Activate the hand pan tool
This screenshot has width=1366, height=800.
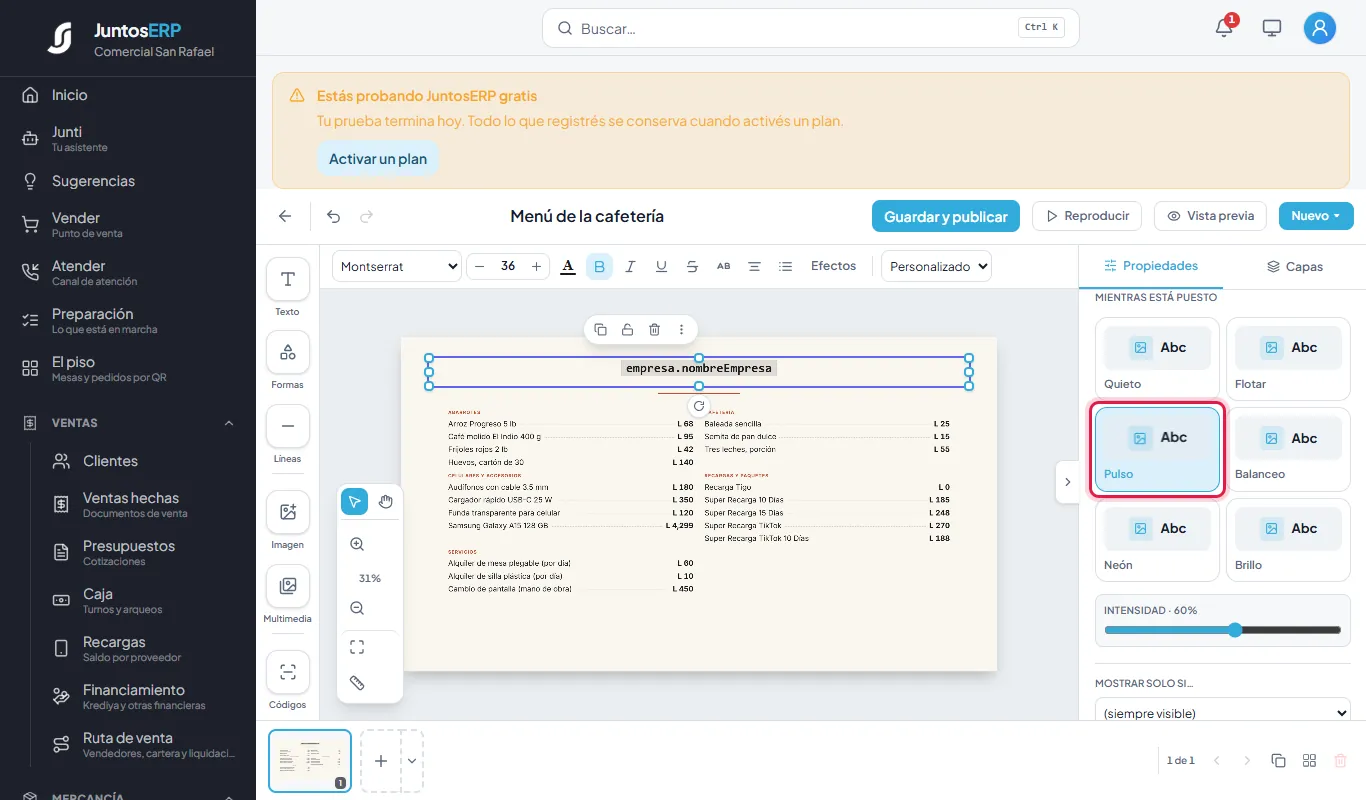click(x=386, y=501)
